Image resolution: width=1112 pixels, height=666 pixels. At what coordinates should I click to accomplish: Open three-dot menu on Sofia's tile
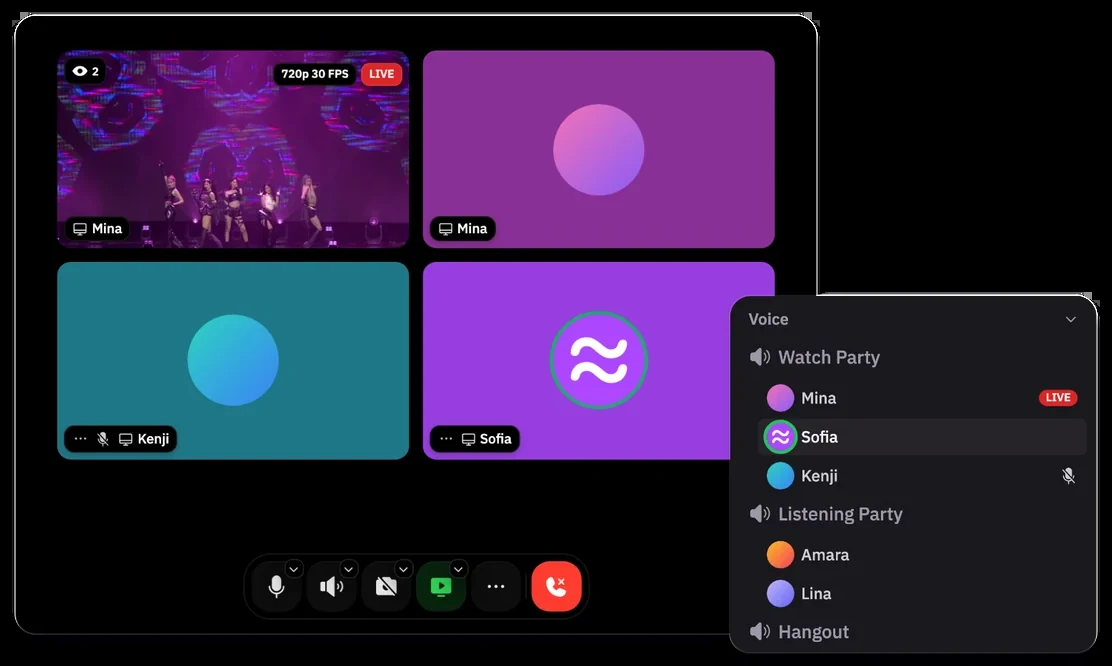click(446, 439)
